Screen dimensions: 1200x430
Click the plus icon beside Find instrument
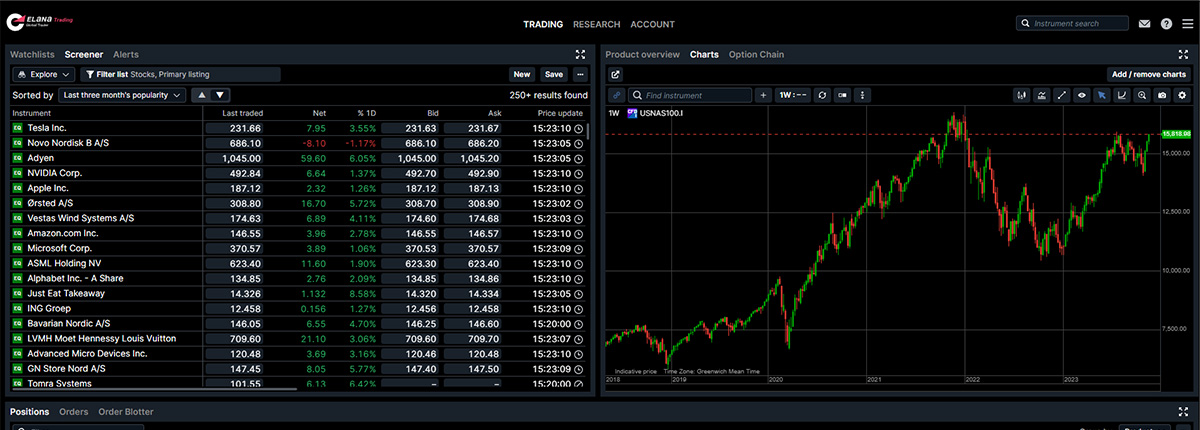pyautogui.click(x=763, y=95)
